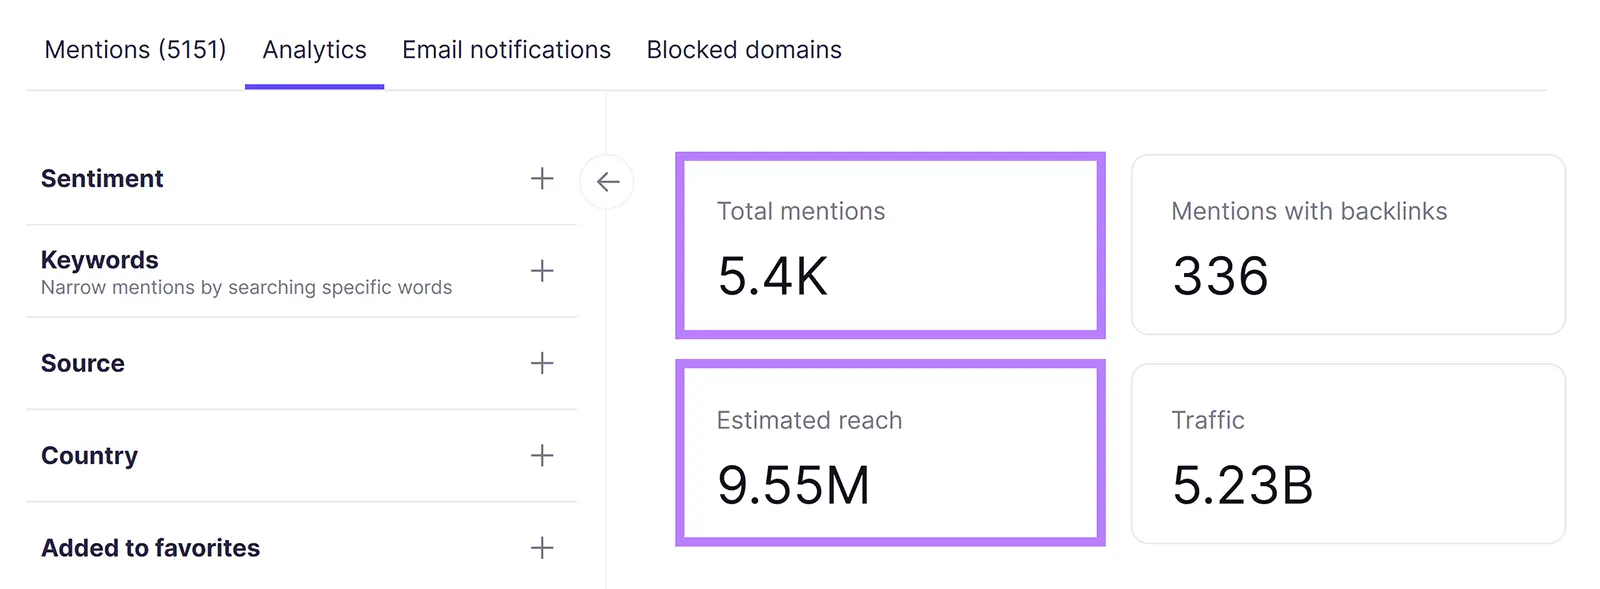The height and width of the screenshot is (589, 1600).
Task: Select the Total mentions metric icon card
Action: (890, 245)
